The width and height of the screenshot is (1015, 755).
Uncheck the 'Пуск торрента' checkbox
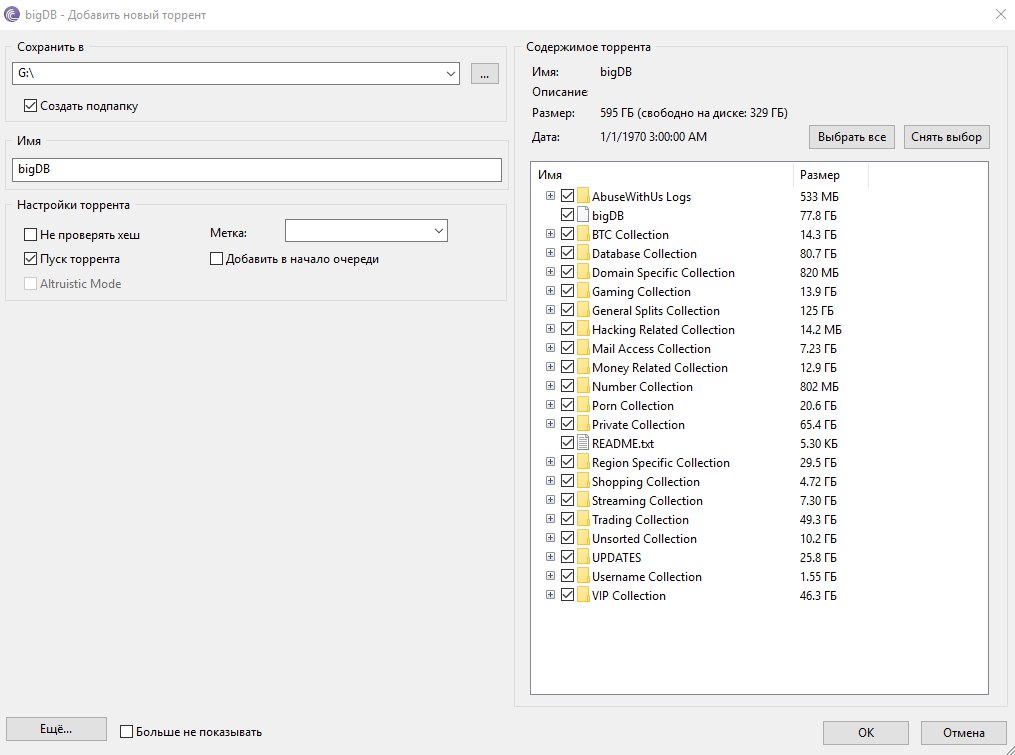(x=30, y=259)
